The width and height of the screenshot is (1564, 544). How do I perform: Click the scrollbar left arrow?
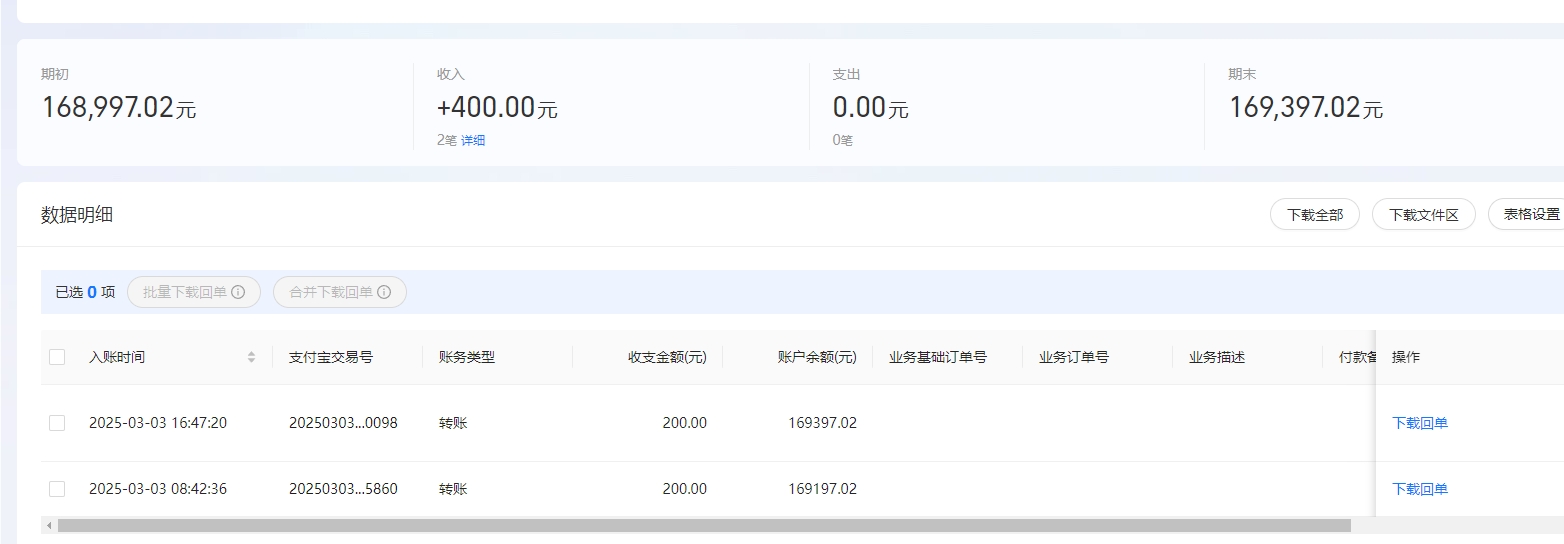coord(47,525)
